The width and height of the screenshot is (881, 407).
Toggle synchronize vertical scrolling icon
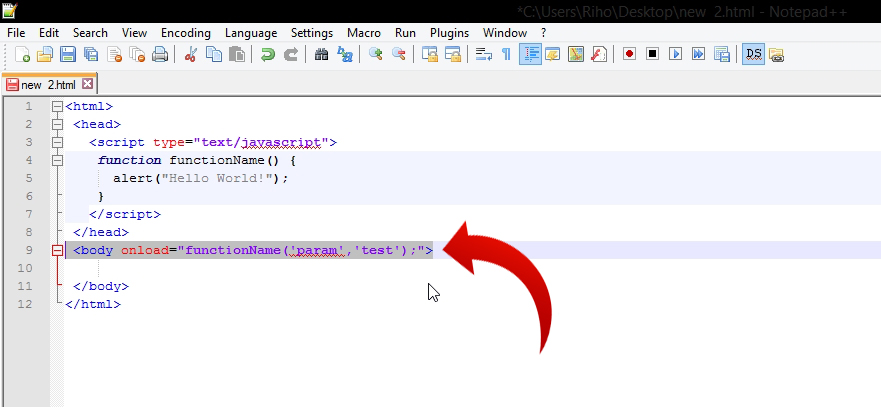(430, 55)
